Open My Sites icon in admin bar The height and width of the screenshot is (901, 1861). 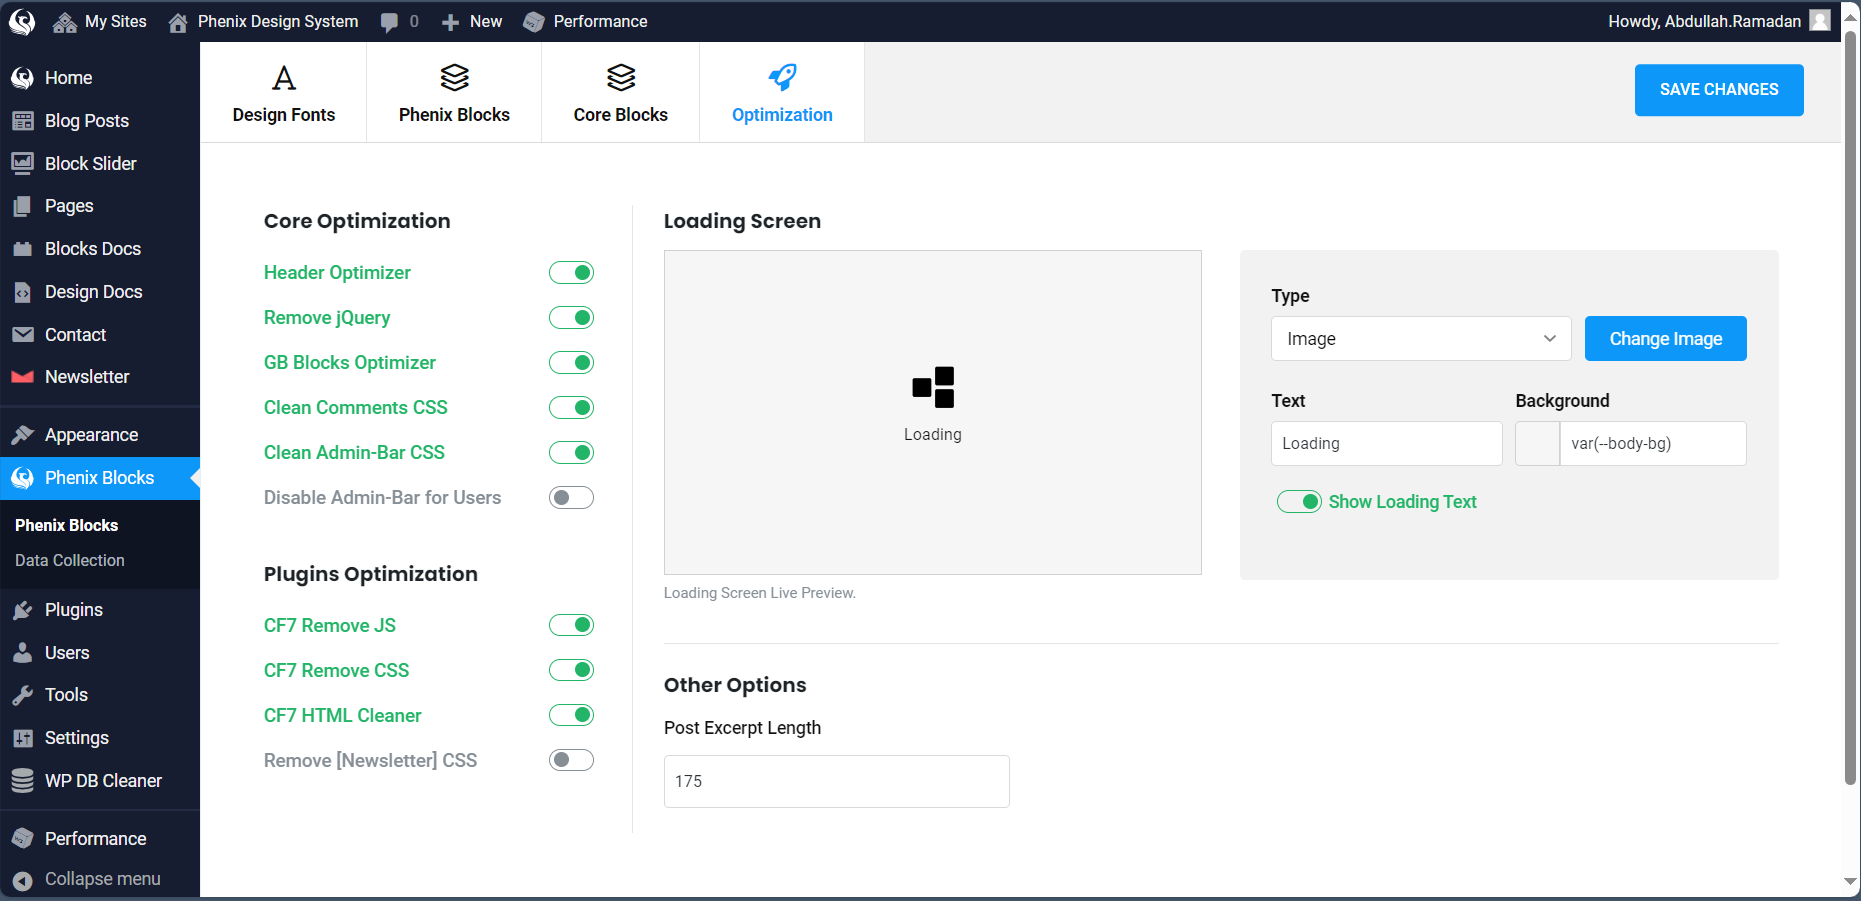(65, 22)
